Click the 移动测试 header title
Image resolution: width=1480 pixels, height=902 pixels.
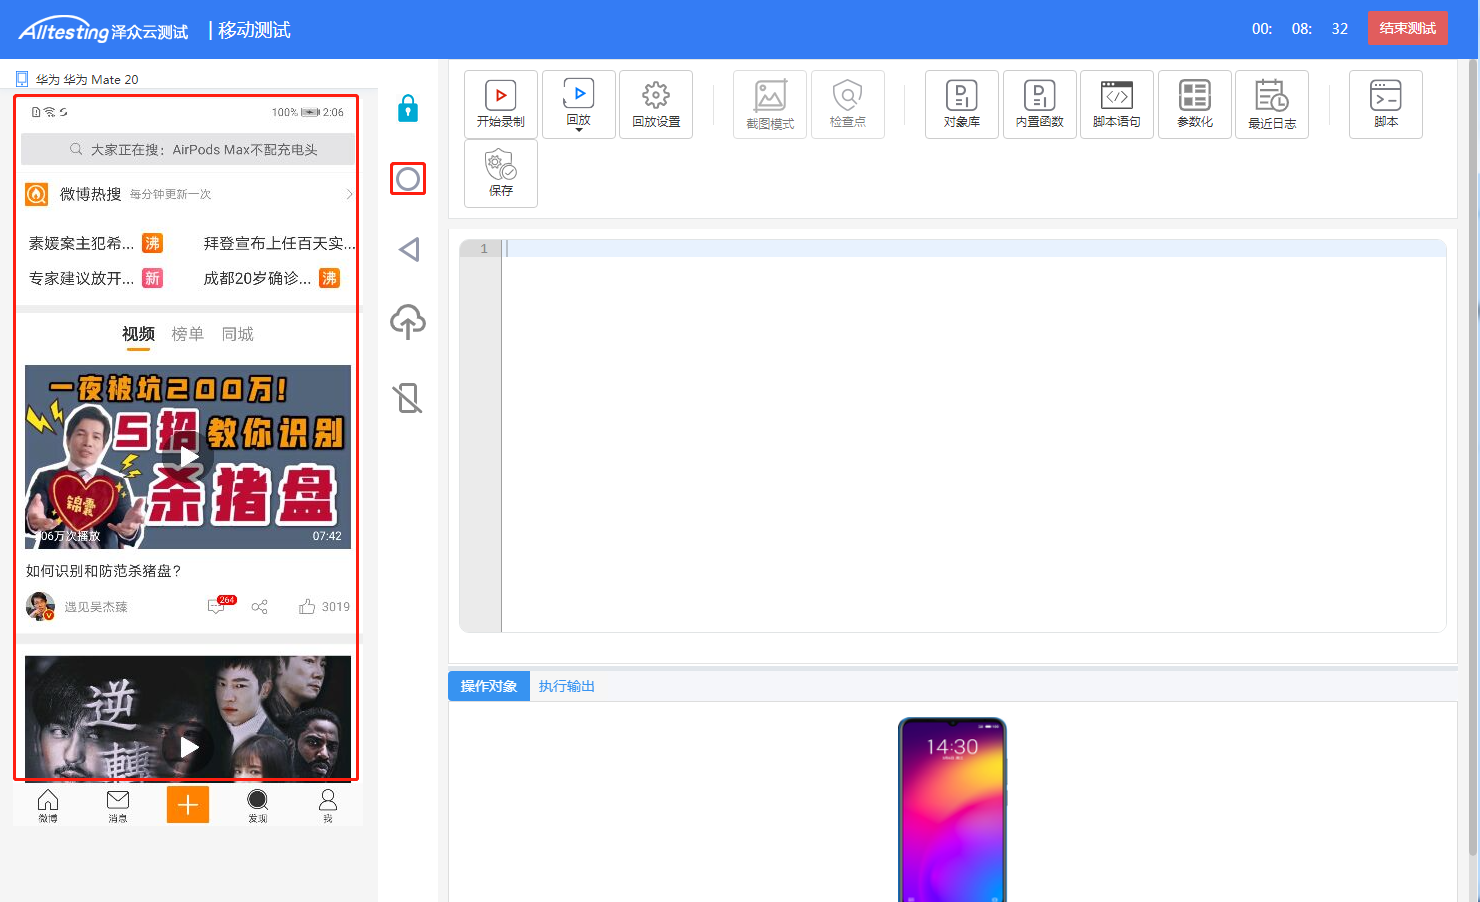[254, 30]
